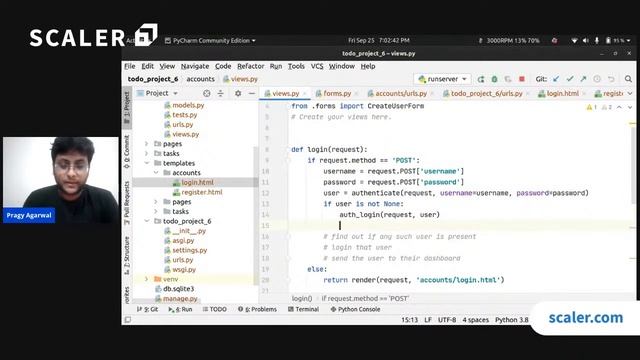Expand the venv folder
Screen dimensions: 640x360
(x=147, y=279)
